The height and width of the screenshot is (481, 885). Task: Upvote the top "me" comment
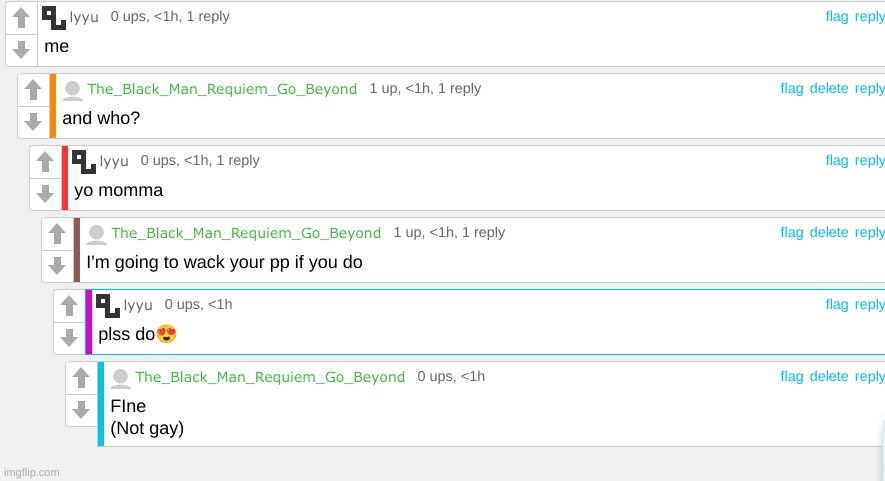pos(21,18)
